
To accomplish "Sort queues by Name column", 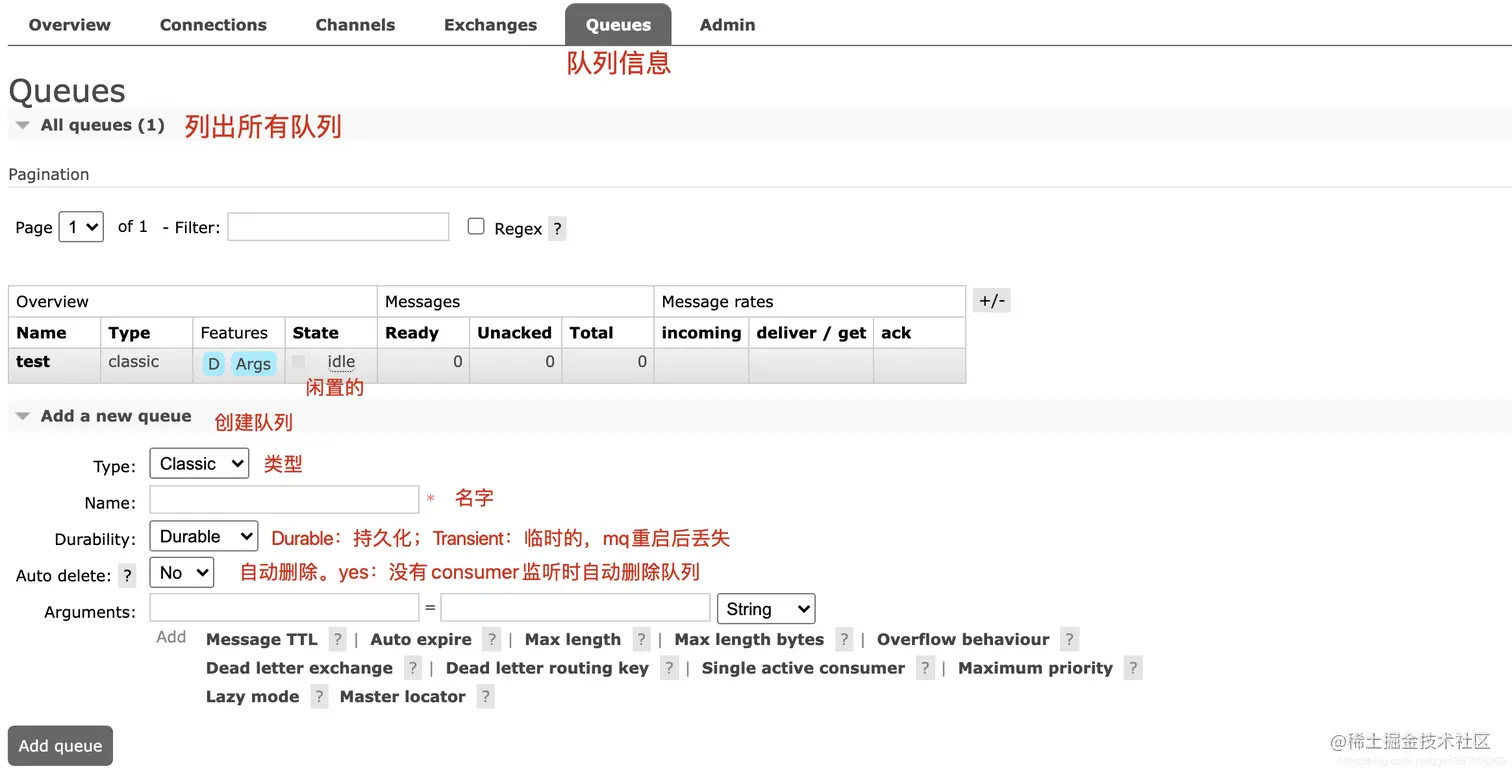I will point(41,333).
